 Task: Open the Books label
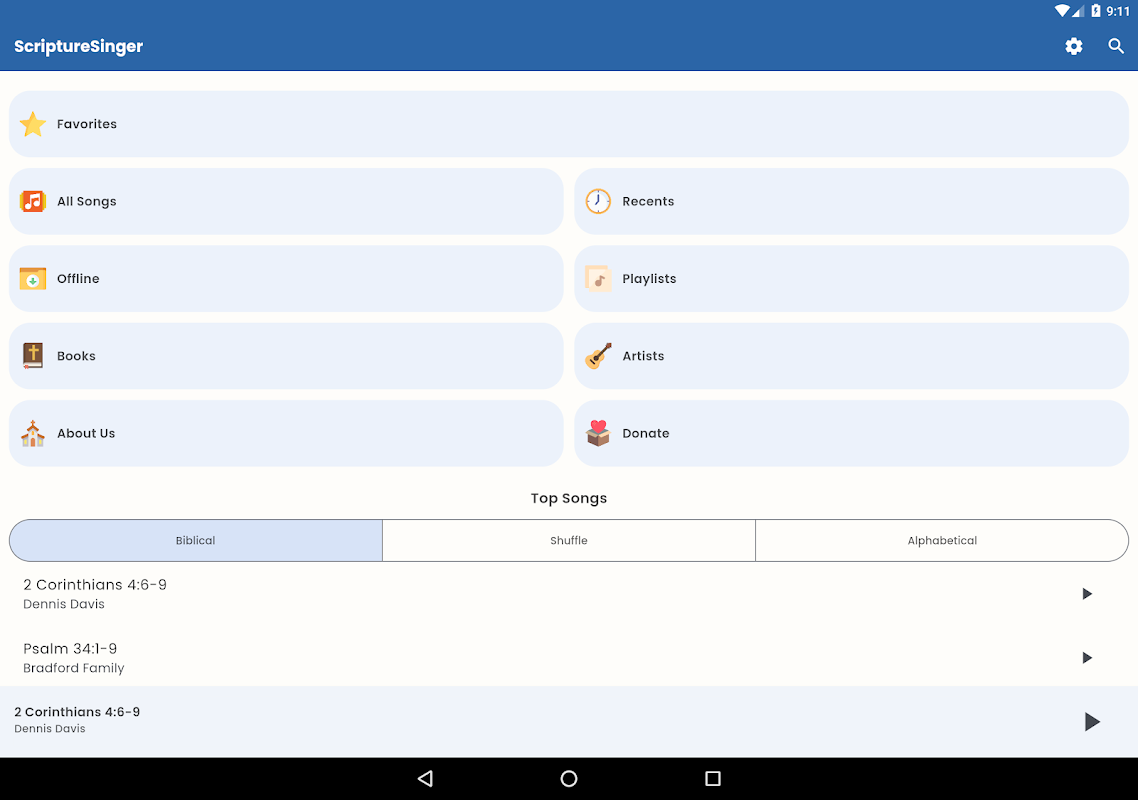point(76,356)
